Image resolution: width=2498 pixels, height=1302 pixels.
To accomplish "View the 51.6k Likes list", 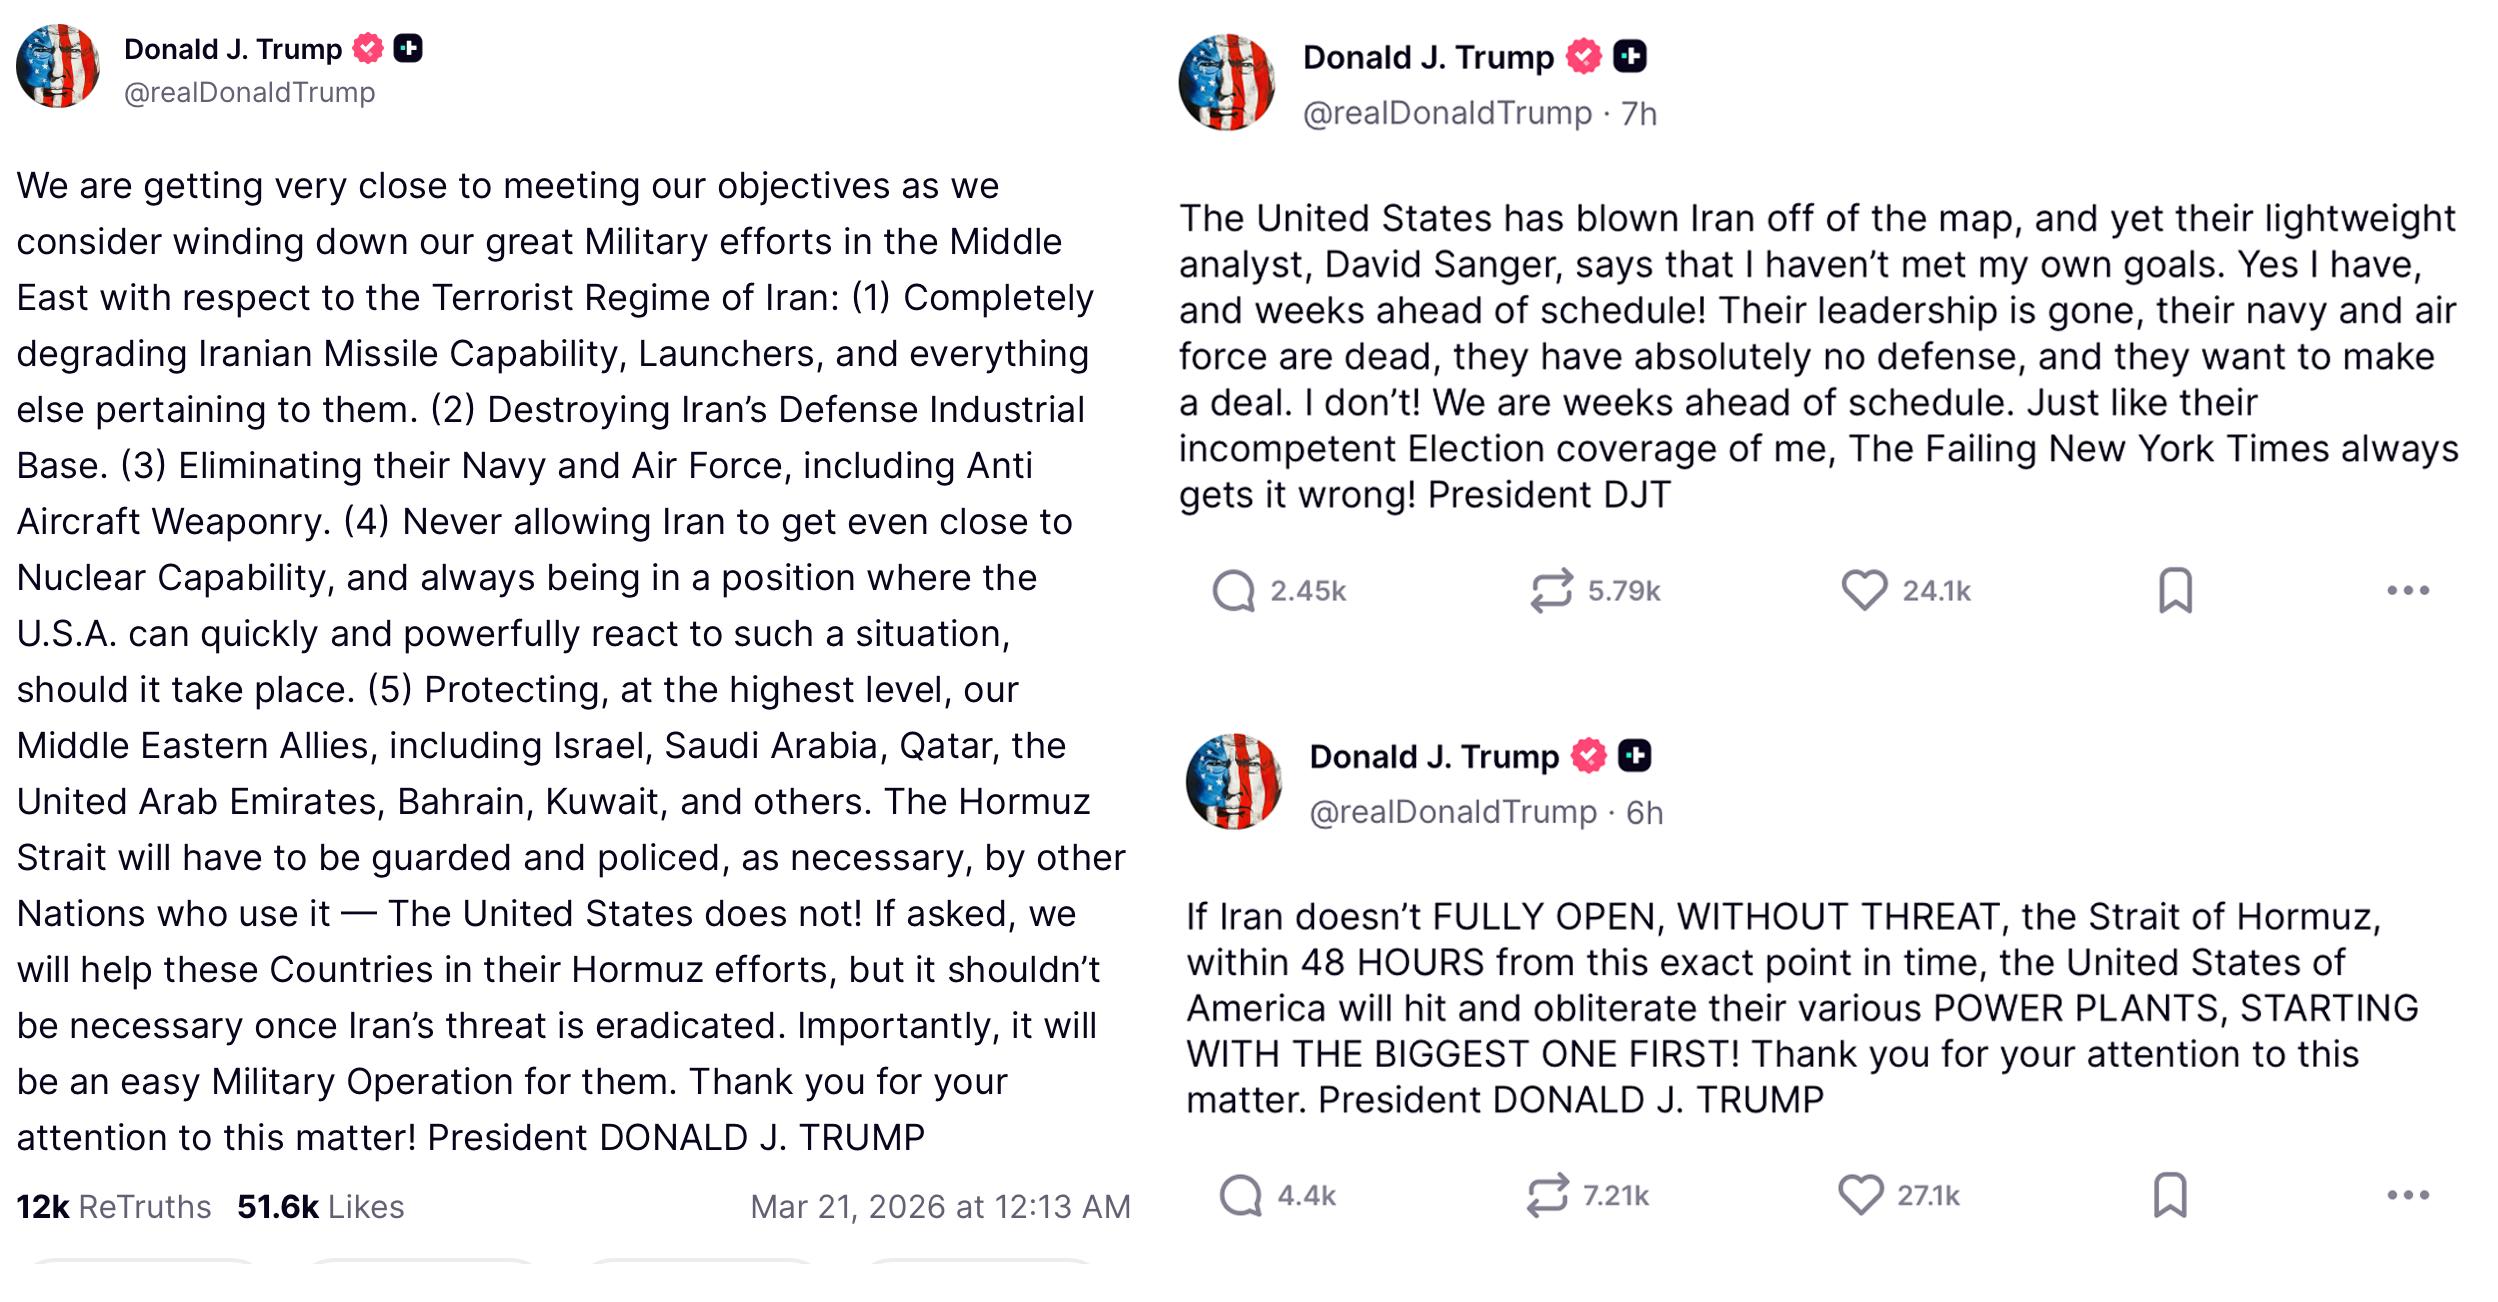I will point(320,1207).
